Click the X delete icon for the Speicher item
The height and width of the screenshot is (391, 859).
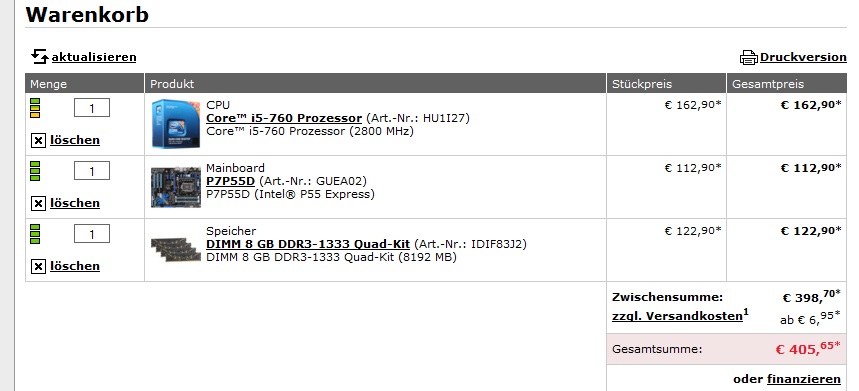(x=38, y=267)
